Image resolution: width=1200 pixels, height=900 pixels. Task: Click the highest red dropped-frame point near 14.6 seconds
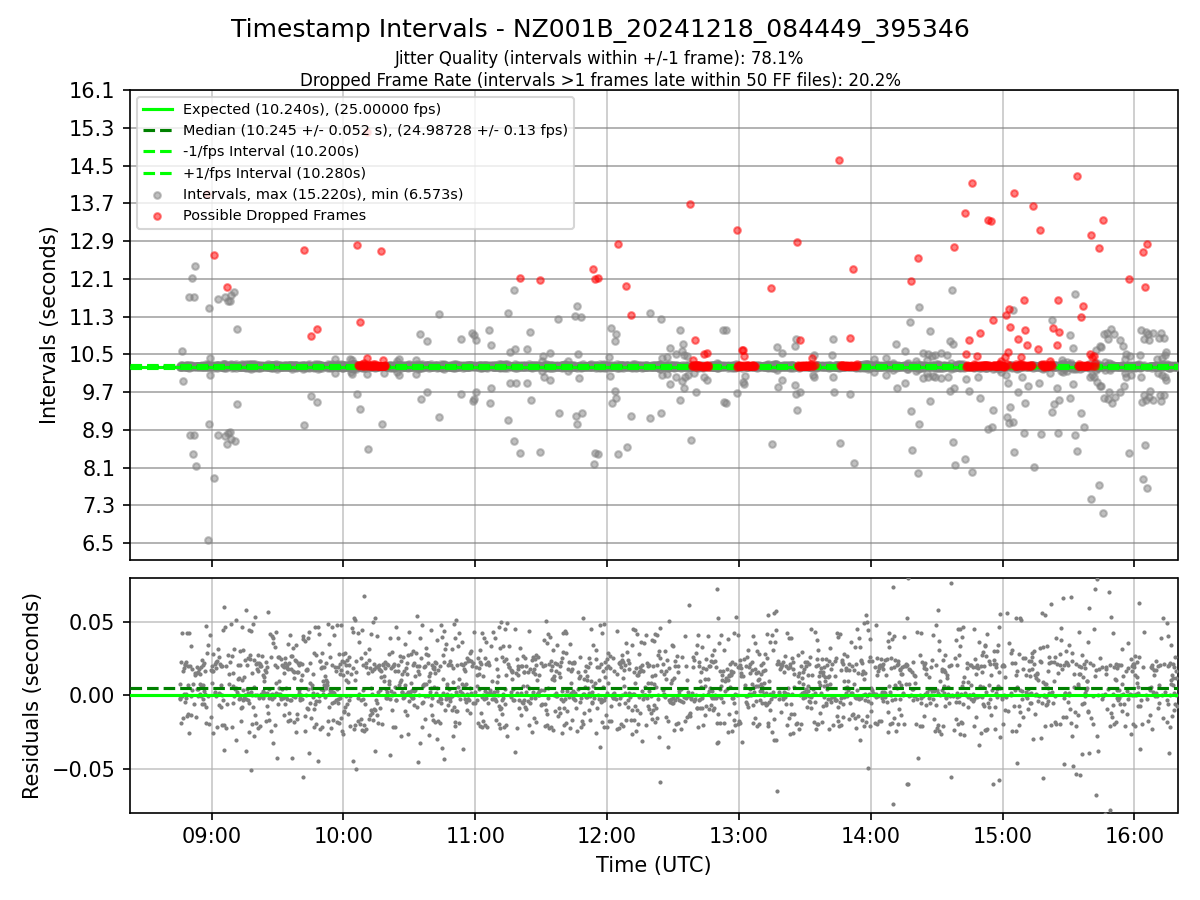pyautogui.click(x=839, y=160)
